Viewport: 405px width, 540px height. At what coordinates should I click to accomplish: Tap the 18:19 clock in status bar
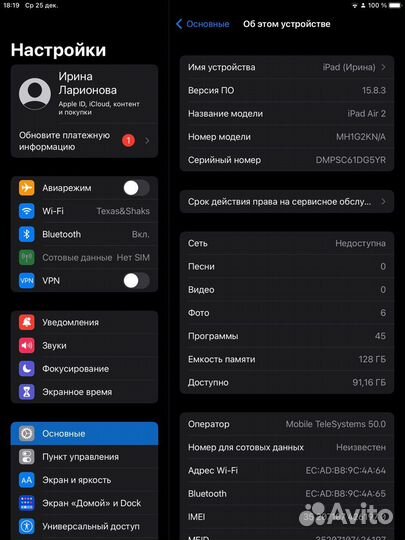[11, 6]
